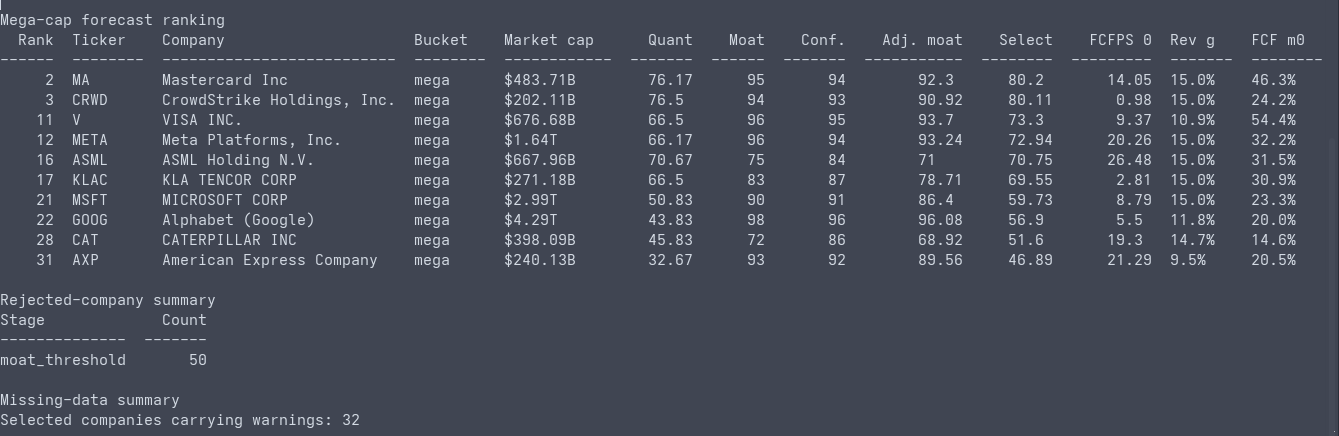The height and width of the screenshot is (436, 1339).
Task: Select American Express Company text
Action: (x=270, y=260)
